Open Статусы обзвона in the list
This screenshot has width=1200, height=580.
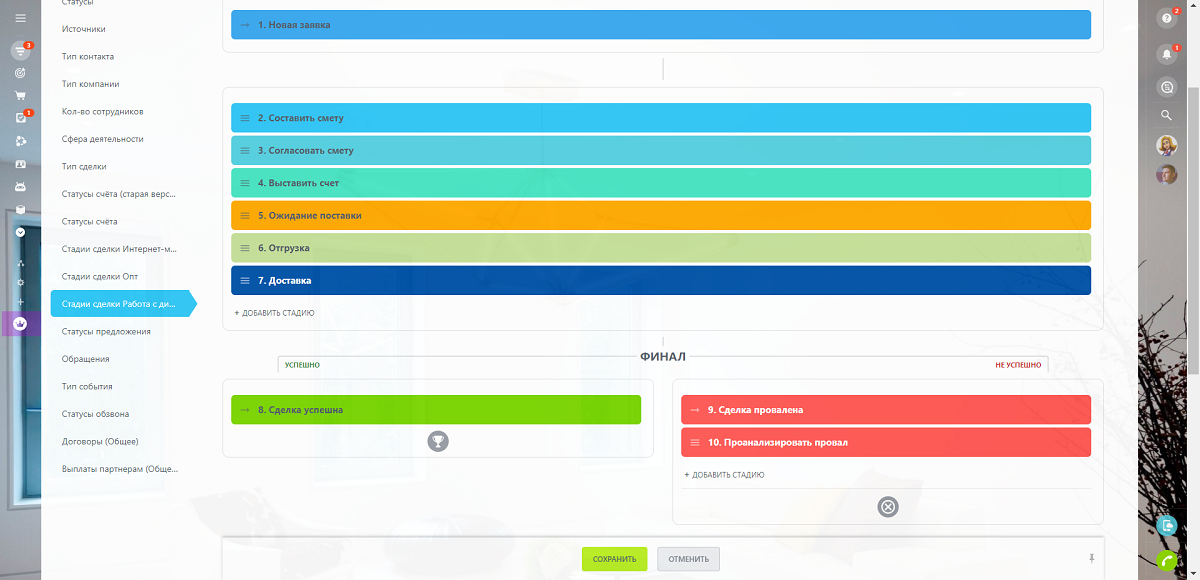point(95,414)
